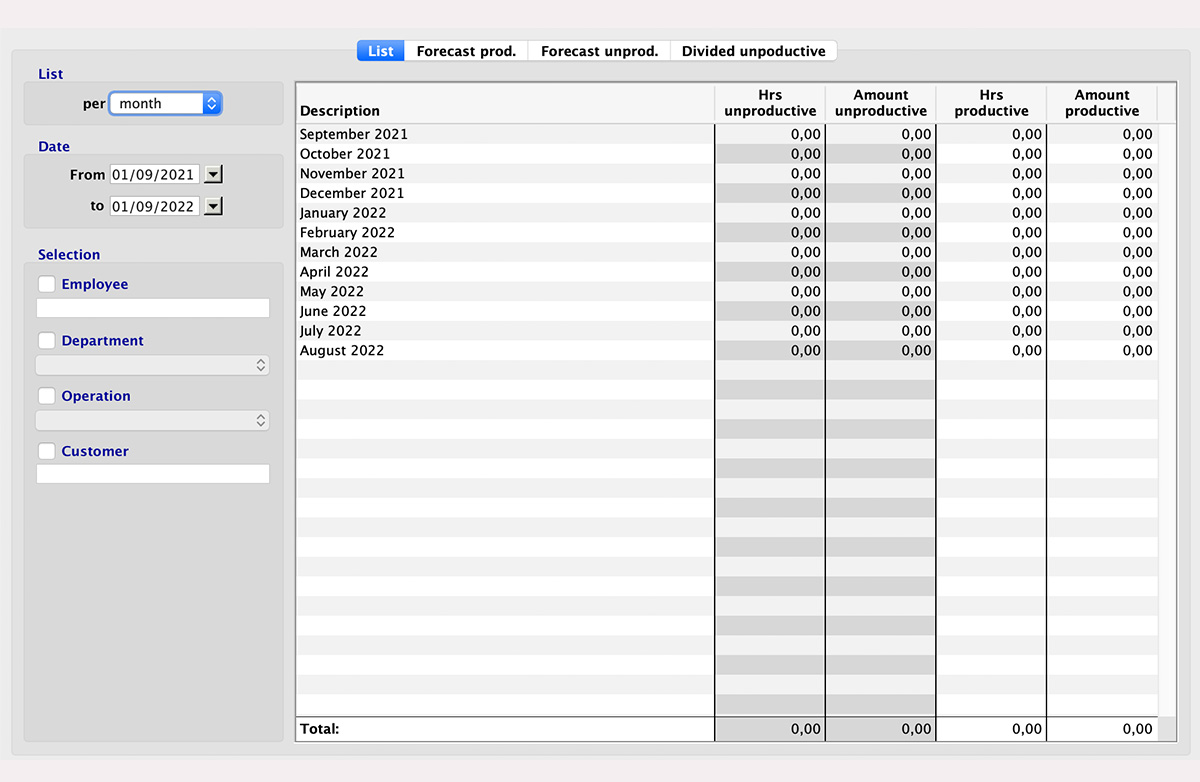Viewport: 1200px width, 782px height.
Task: Switch to the Forecast prod. tab
Action: 466,51
